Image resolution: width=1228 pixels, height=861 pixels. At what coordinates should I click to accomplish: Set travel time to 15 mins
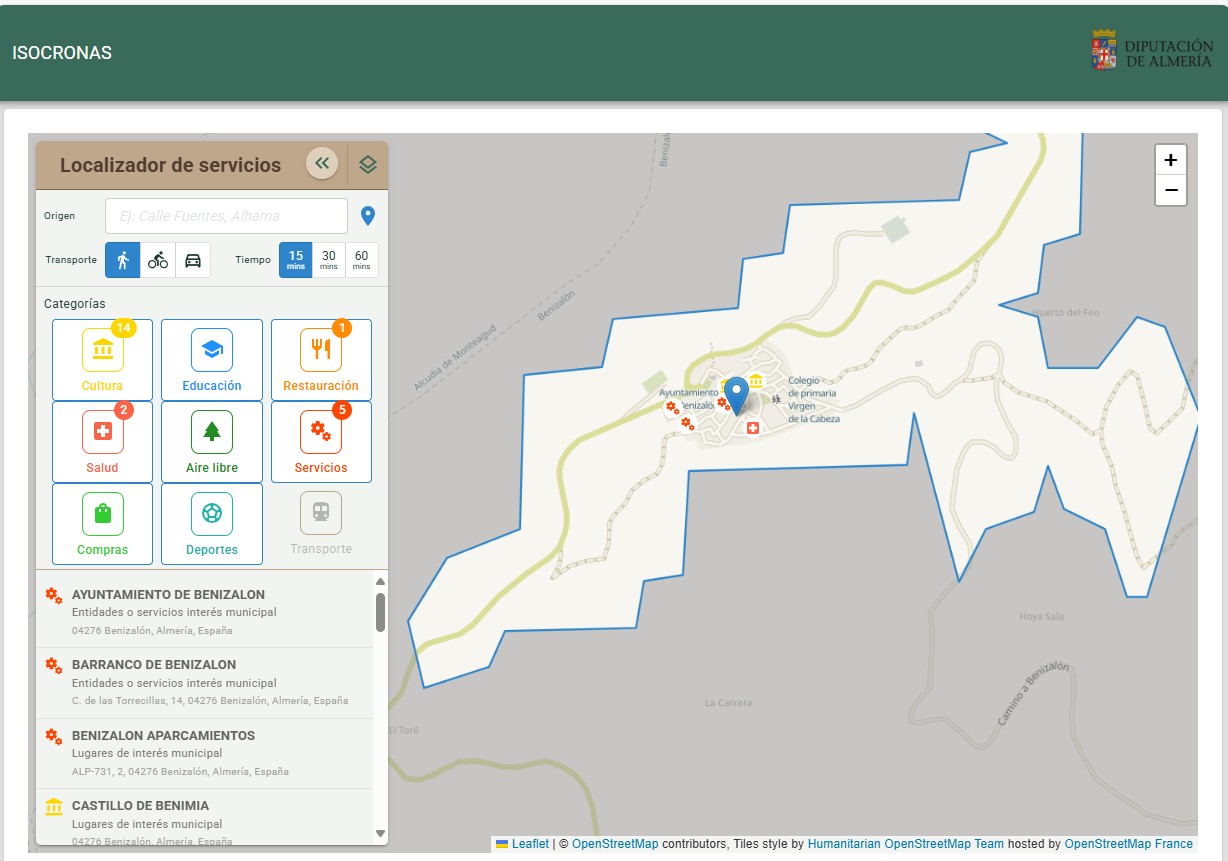[x=296, y=260]
